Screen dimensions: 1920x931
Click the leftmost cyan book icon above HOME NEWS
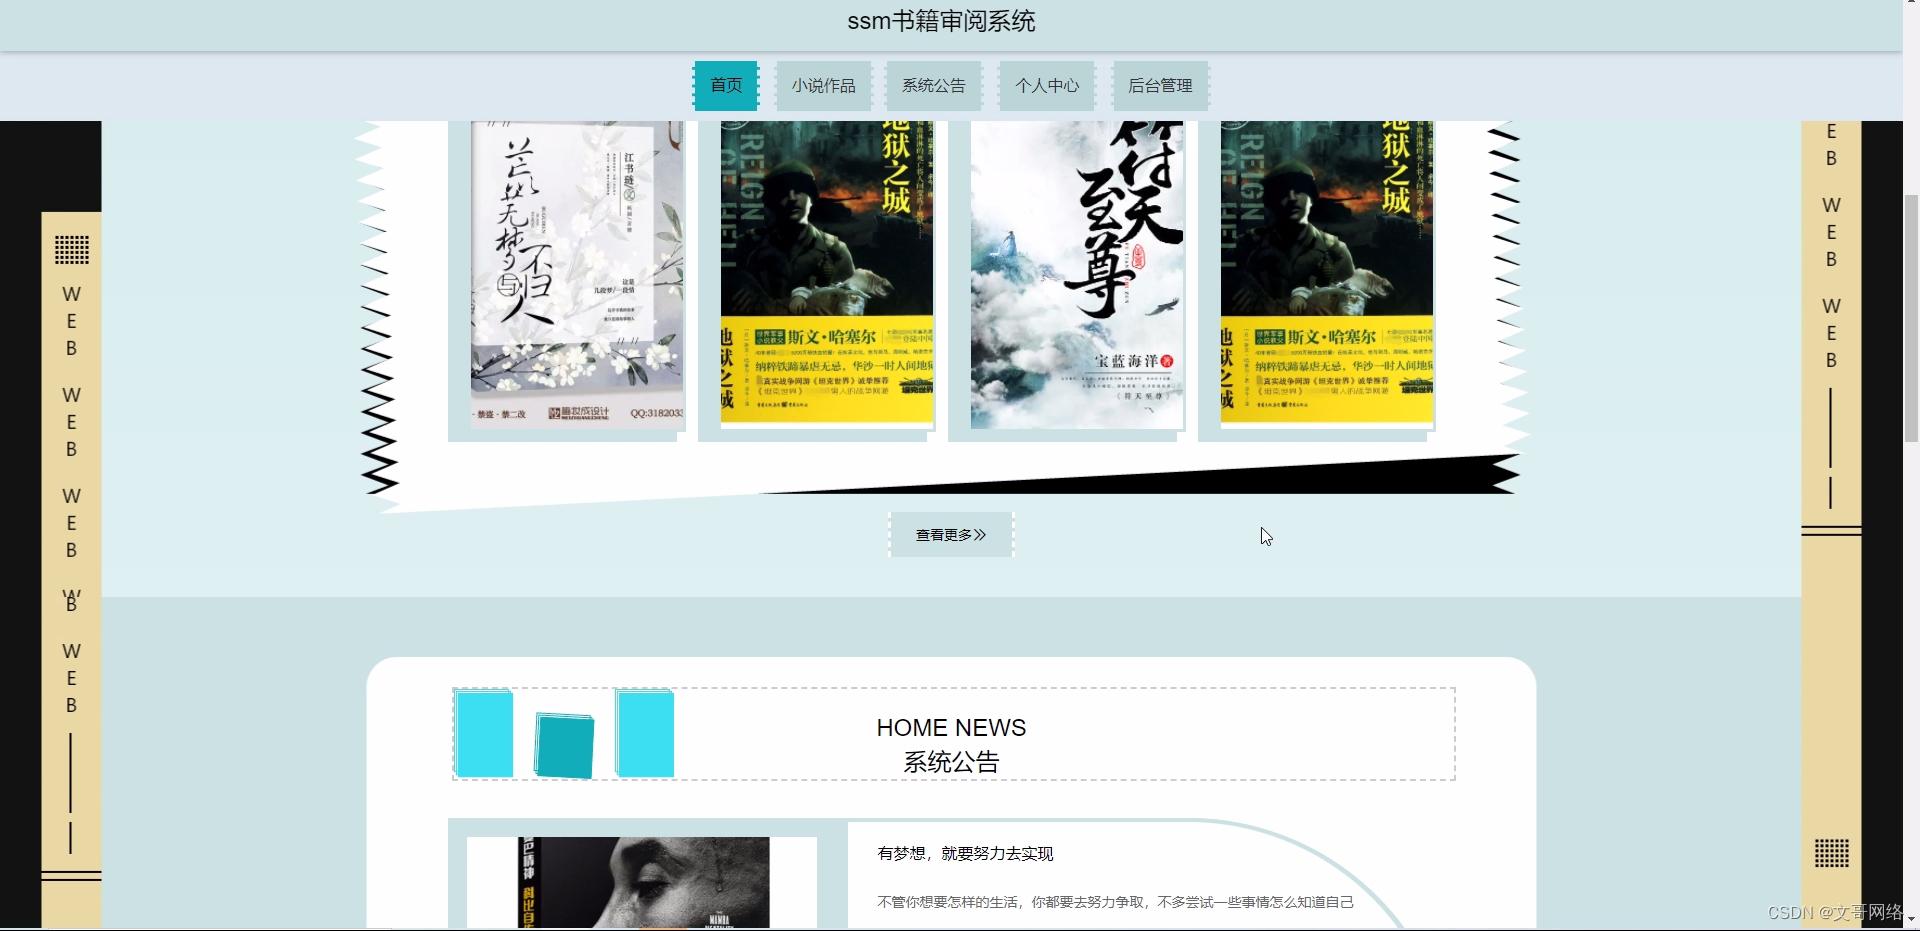[x=484, y=733]
